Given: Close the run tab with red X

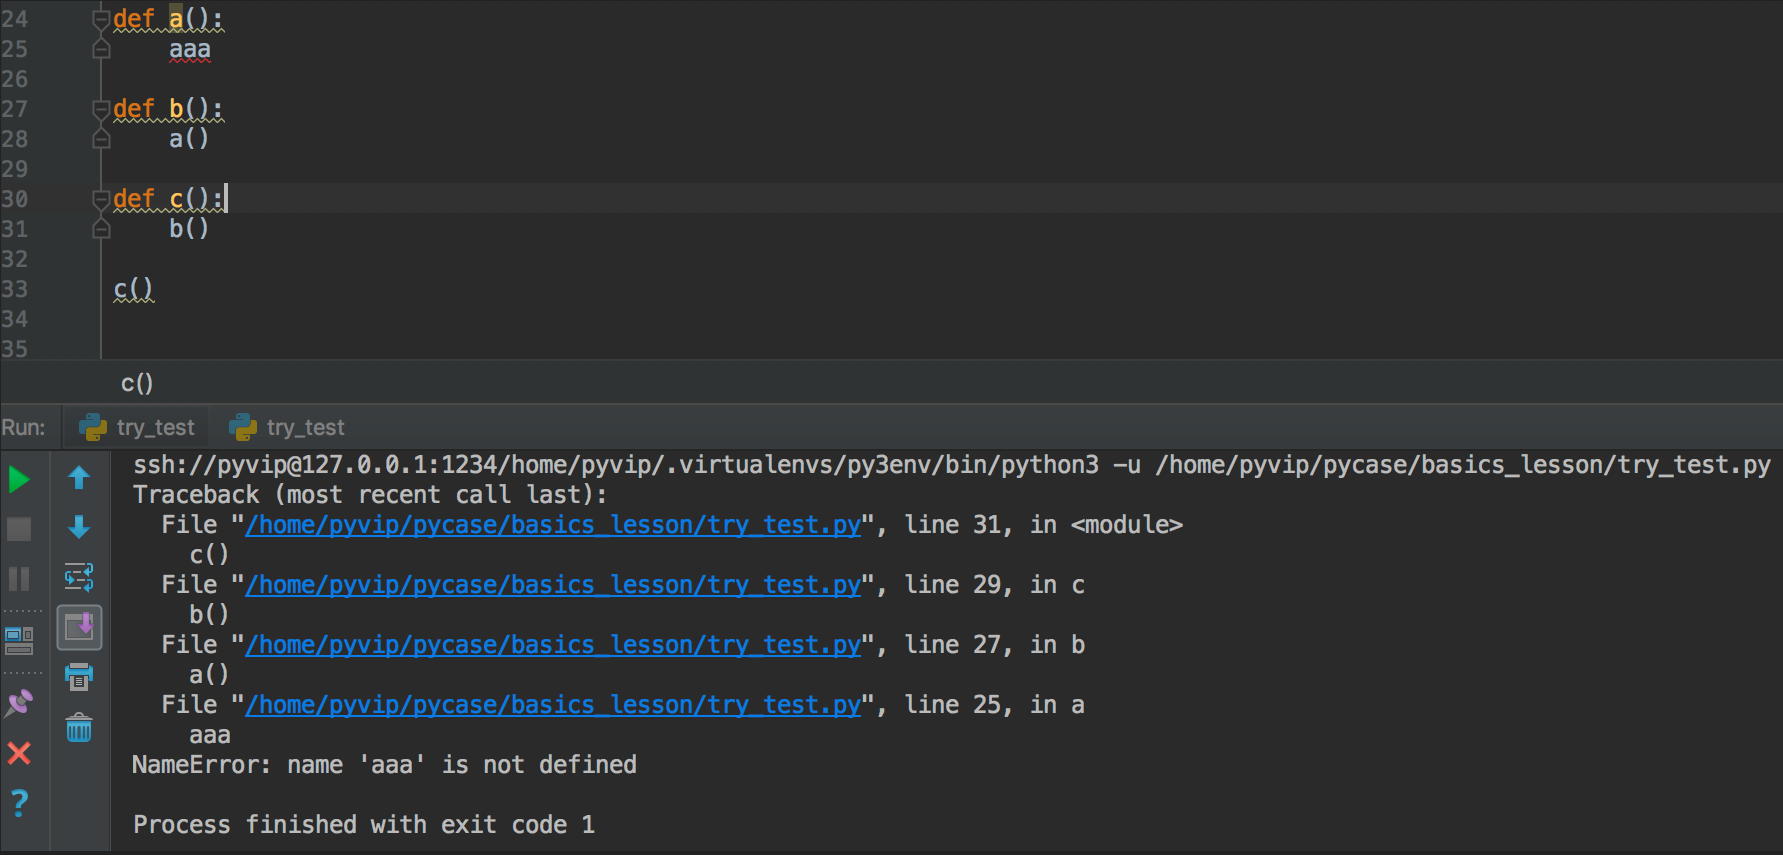Looking at the screenshot, I should [x=19, y=753].
